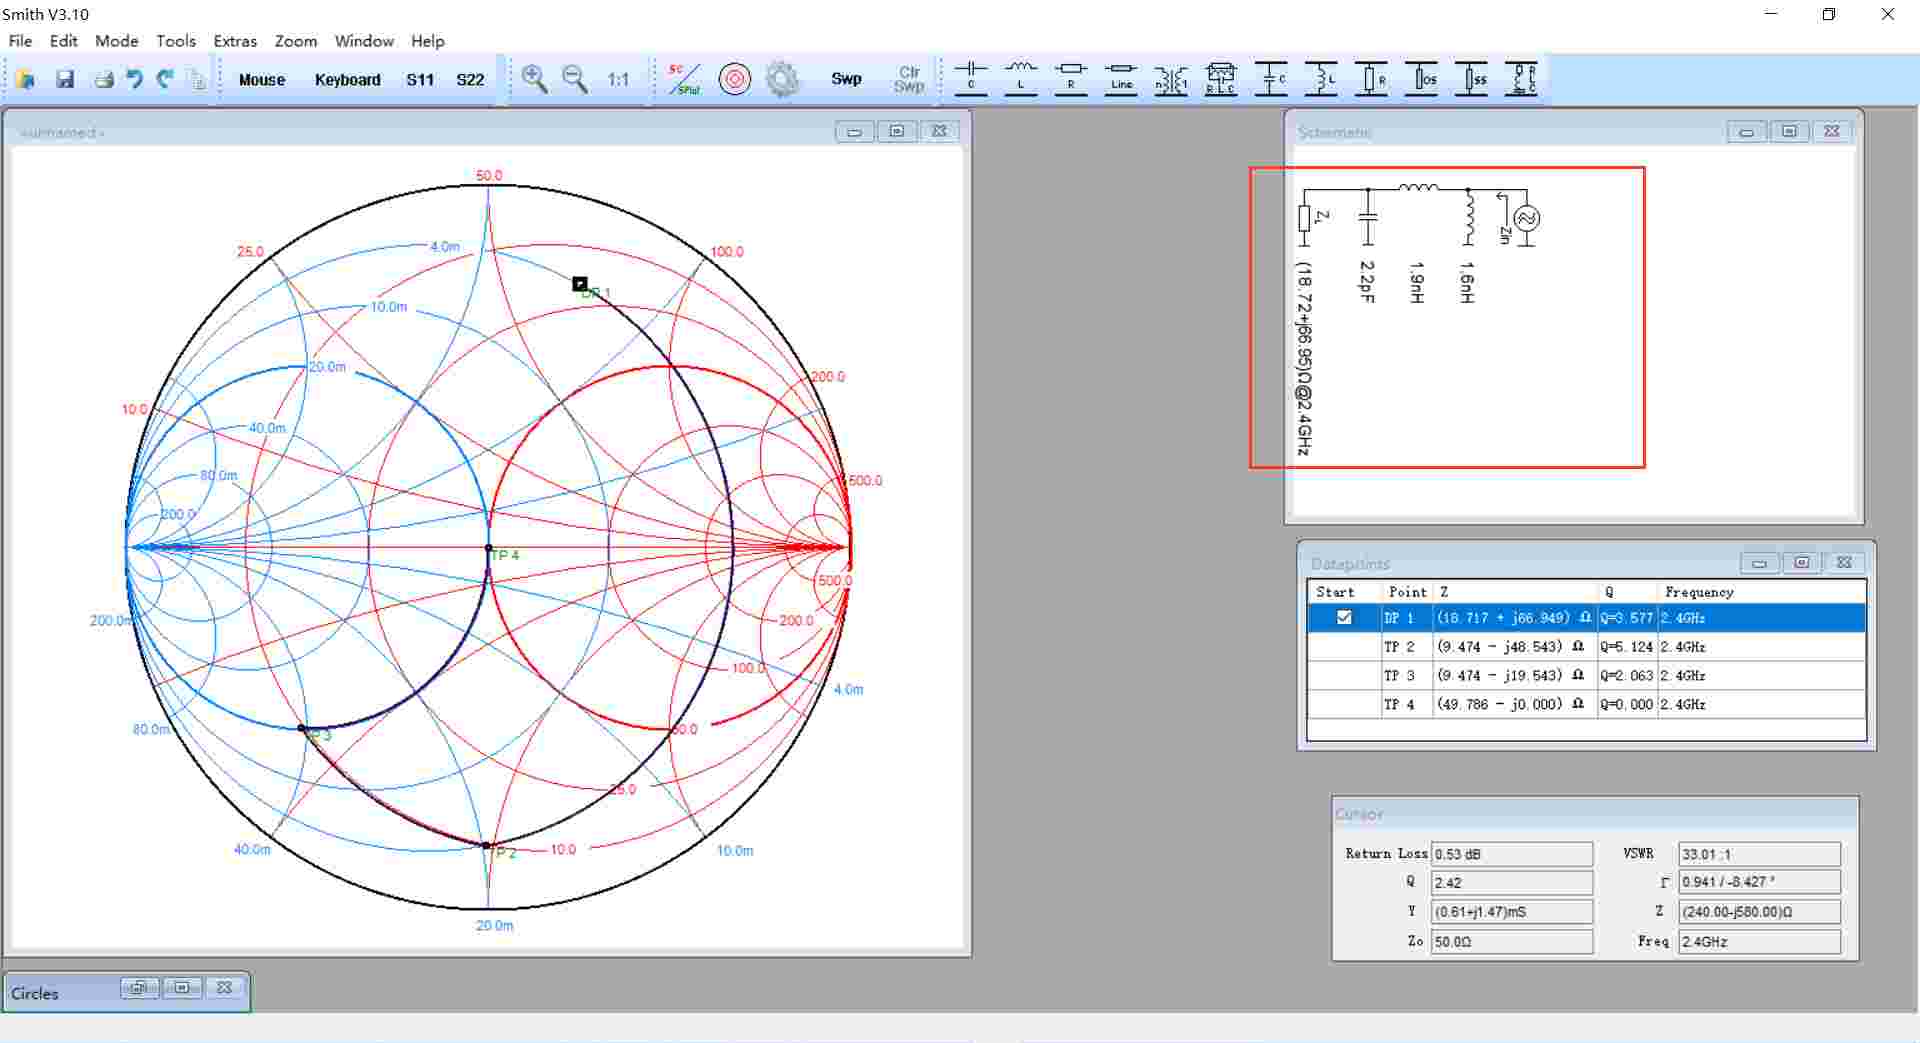1920x1043 pixels.
Task: Toggle the DP 1 start checkbox
Action: (x=1344, y=618)
